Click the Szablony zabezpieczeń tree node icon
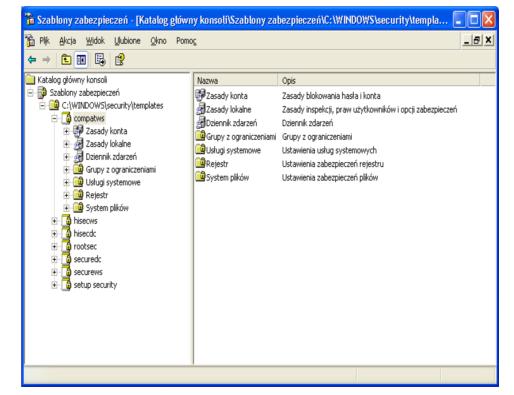 tap(42, 93)
